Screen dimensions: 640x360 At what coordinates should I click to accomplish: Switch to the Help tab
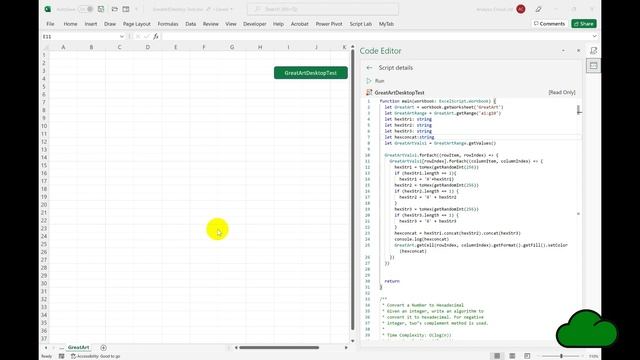[x=278, y=24]
